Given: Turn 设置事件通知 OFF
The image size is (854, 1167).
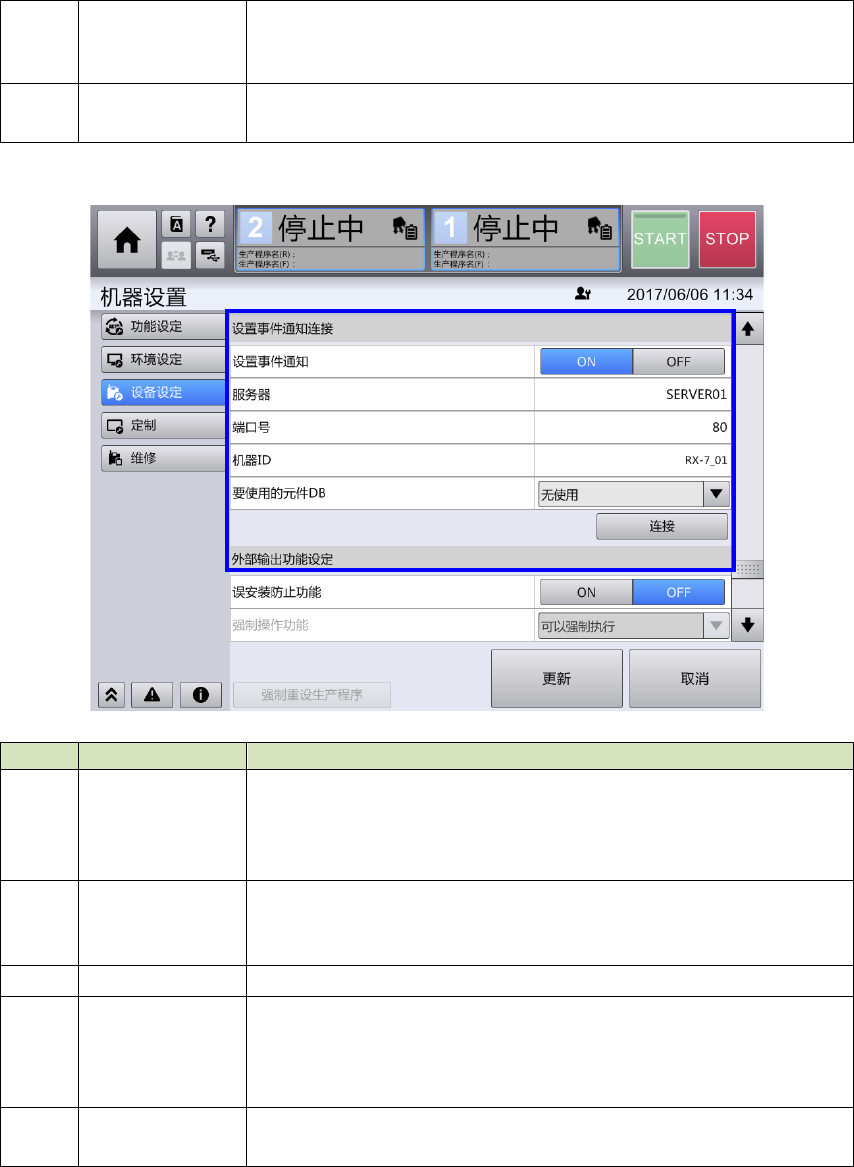Looking at the screenshot, I should (678, 362).
